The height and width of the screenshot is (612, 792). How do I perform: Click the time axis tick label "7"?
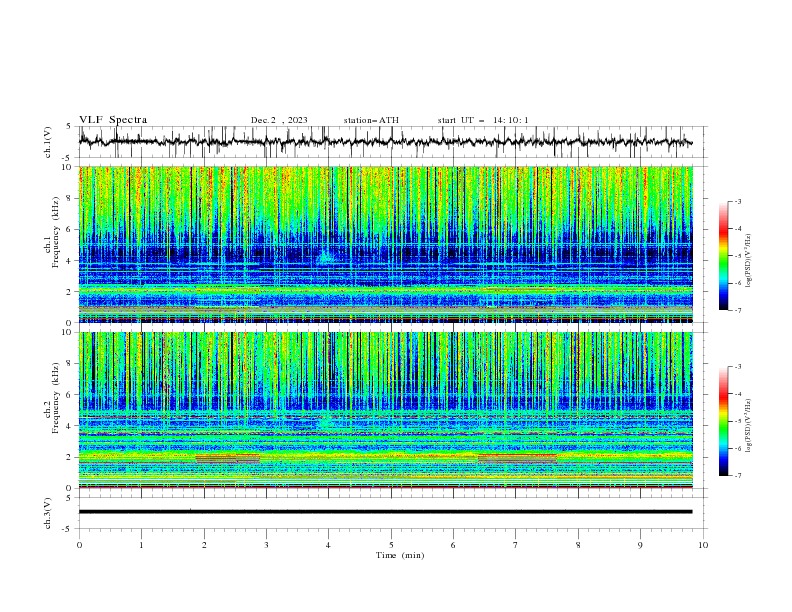pos(516,545)
